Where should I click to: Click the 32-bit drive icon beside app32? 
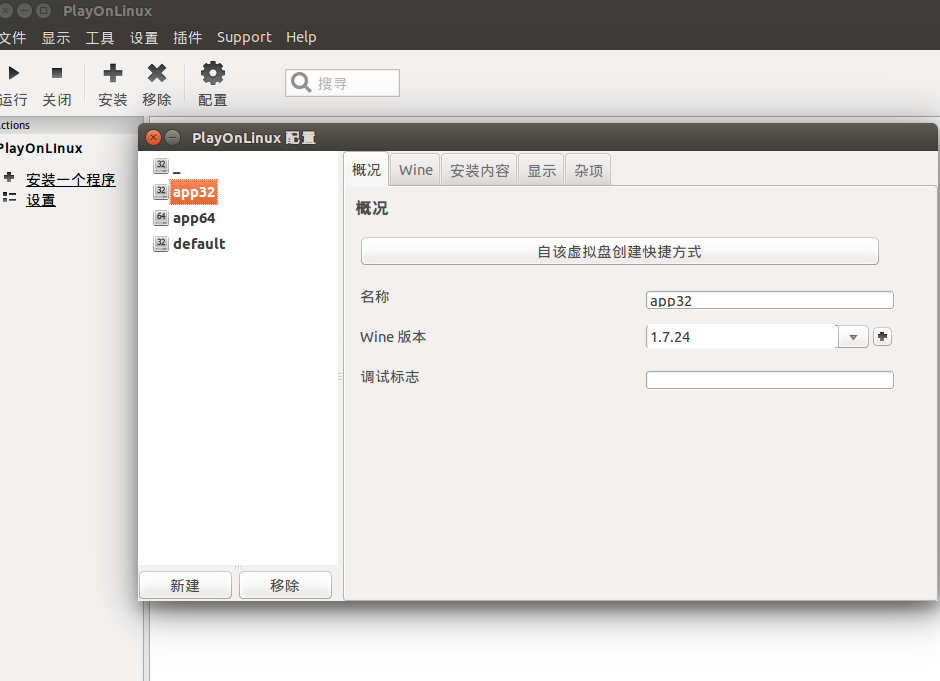[x=161, y=192]
